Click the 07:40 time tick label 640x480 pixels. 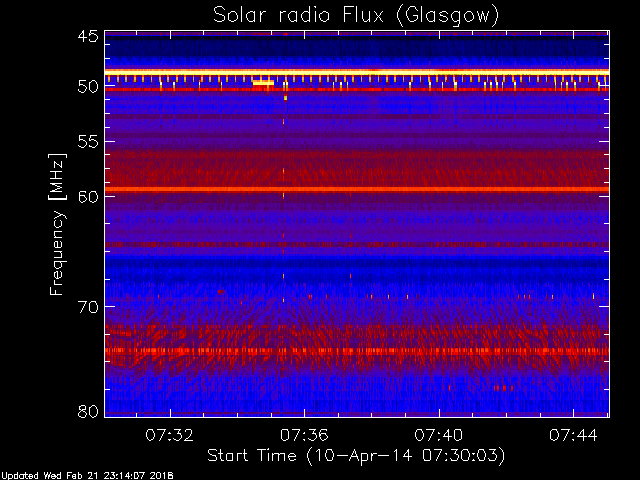tap(438, 435)
